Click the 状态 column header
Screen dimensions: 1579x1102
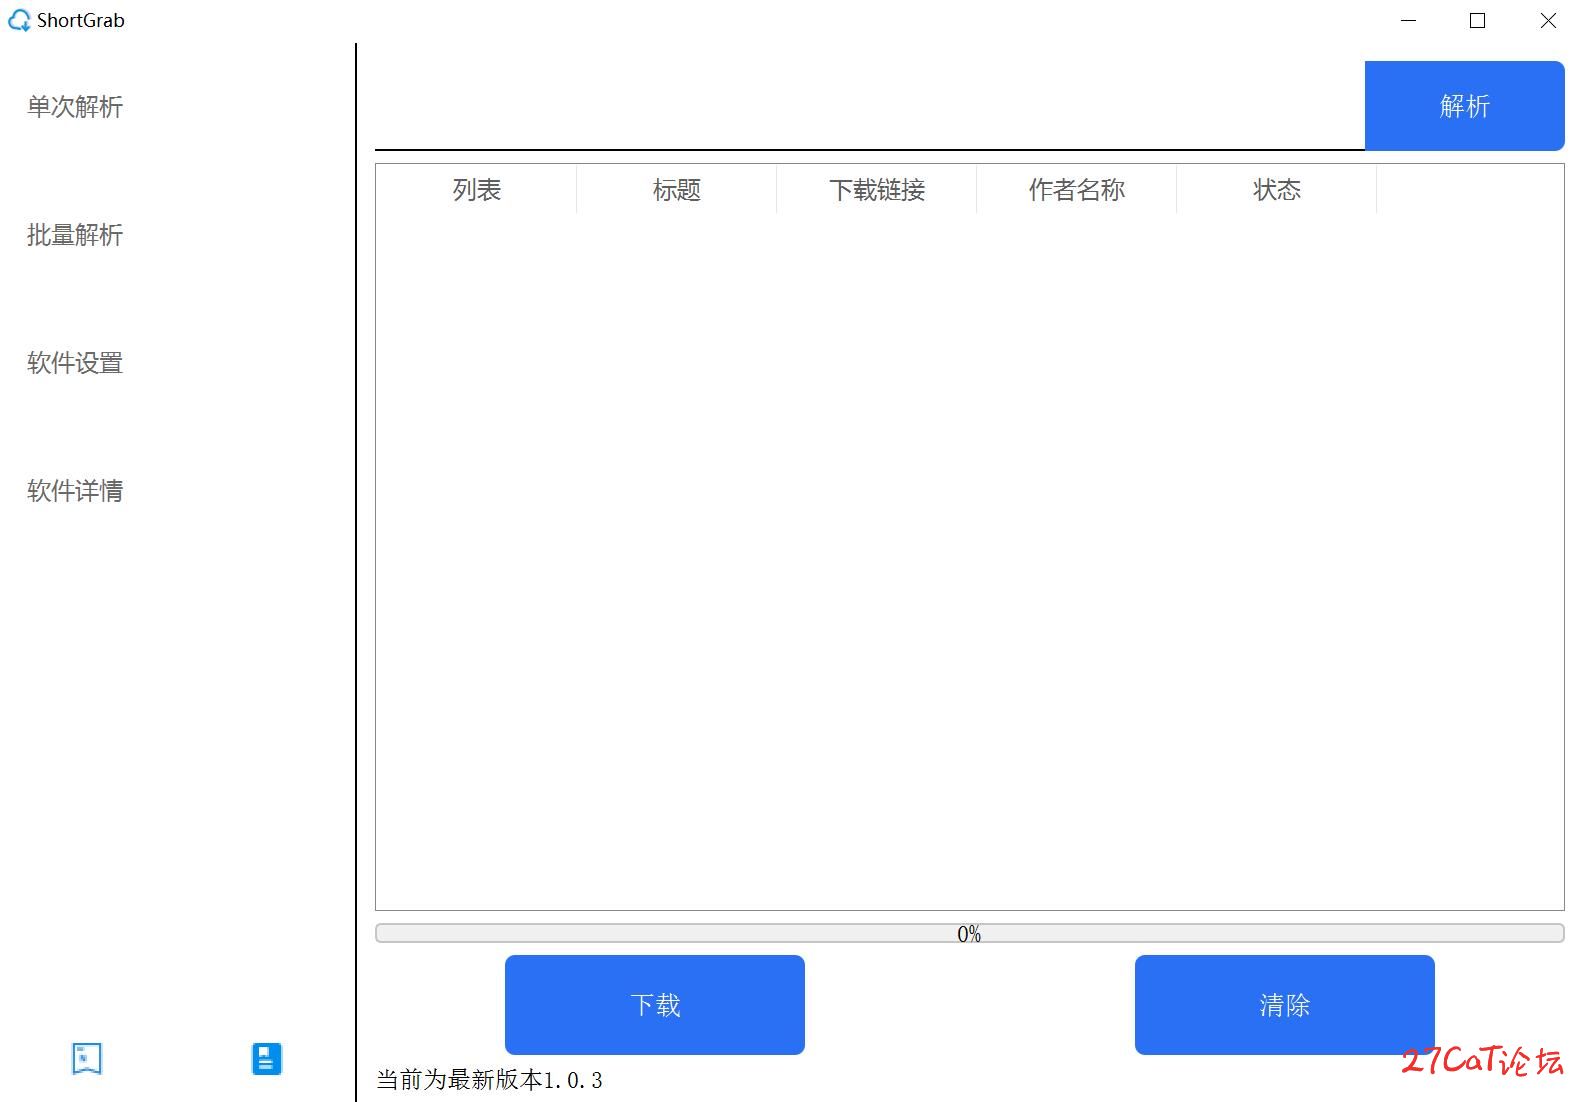click(x=1277, y=190)
